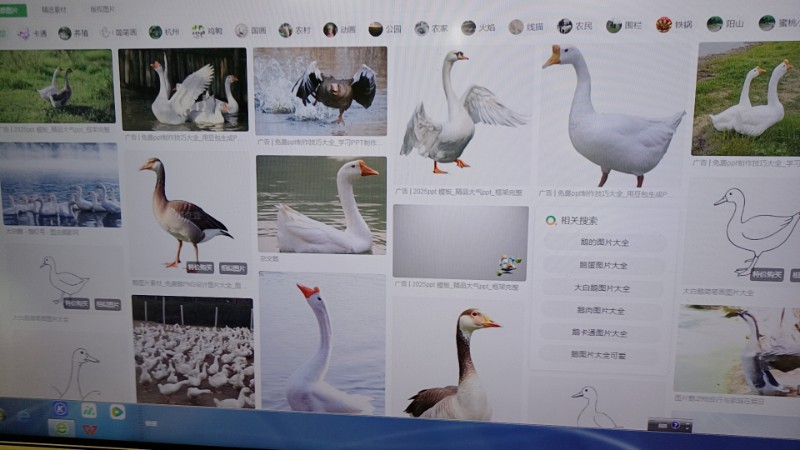The height and width of the screenshot is (450, 800).
Task: Click 特价购买 on the large goose outline sketch
Action: coord(767,274)
